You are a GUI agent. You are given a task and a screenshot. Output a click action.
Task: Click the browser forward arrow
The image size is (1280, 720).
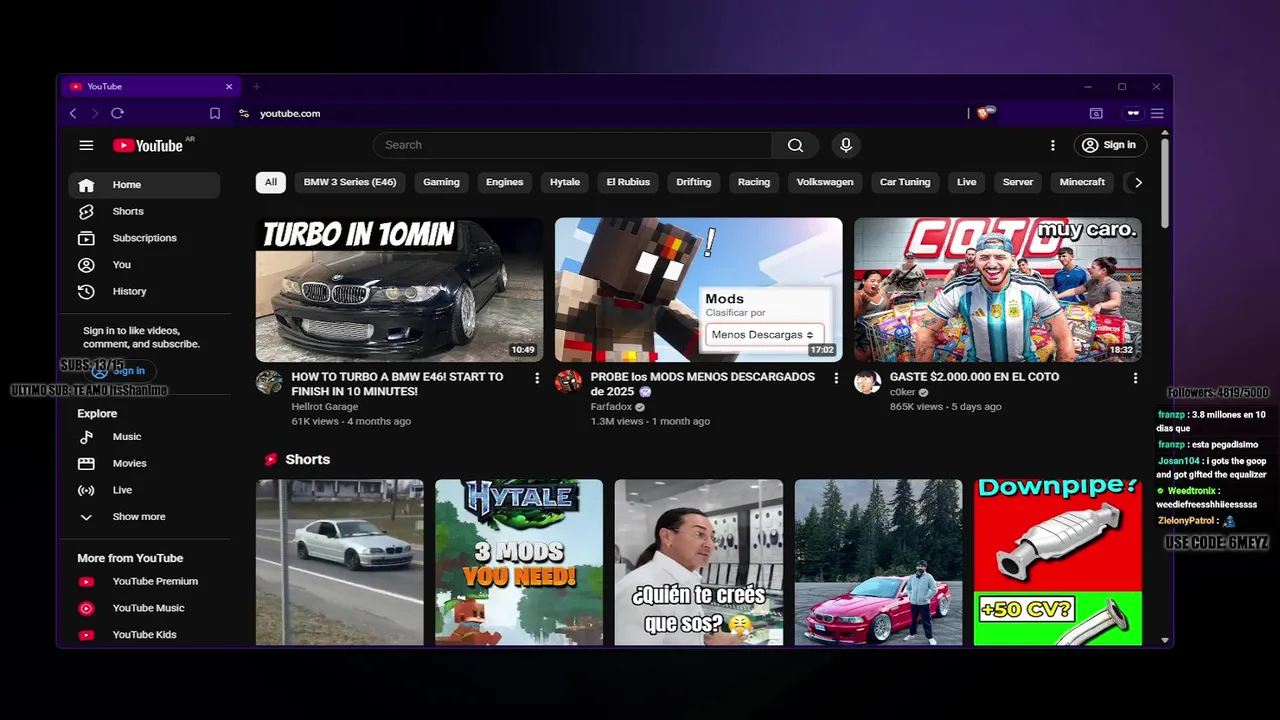(x=95, y=114)
